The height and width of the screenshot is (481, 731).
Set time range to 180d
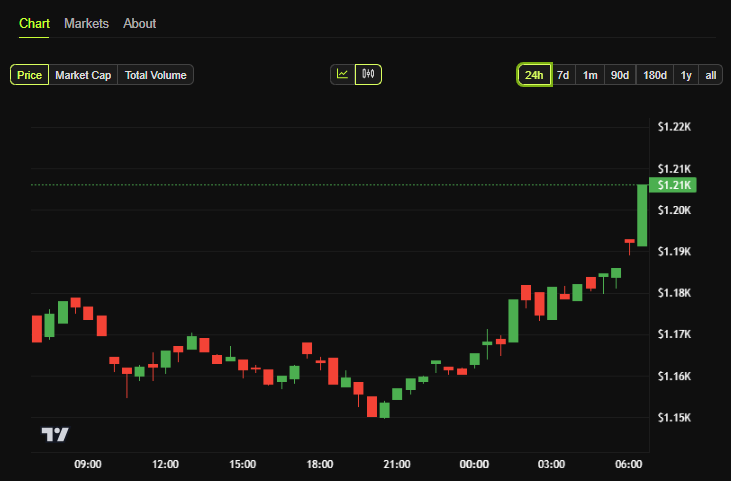click(x=655, y=75)
